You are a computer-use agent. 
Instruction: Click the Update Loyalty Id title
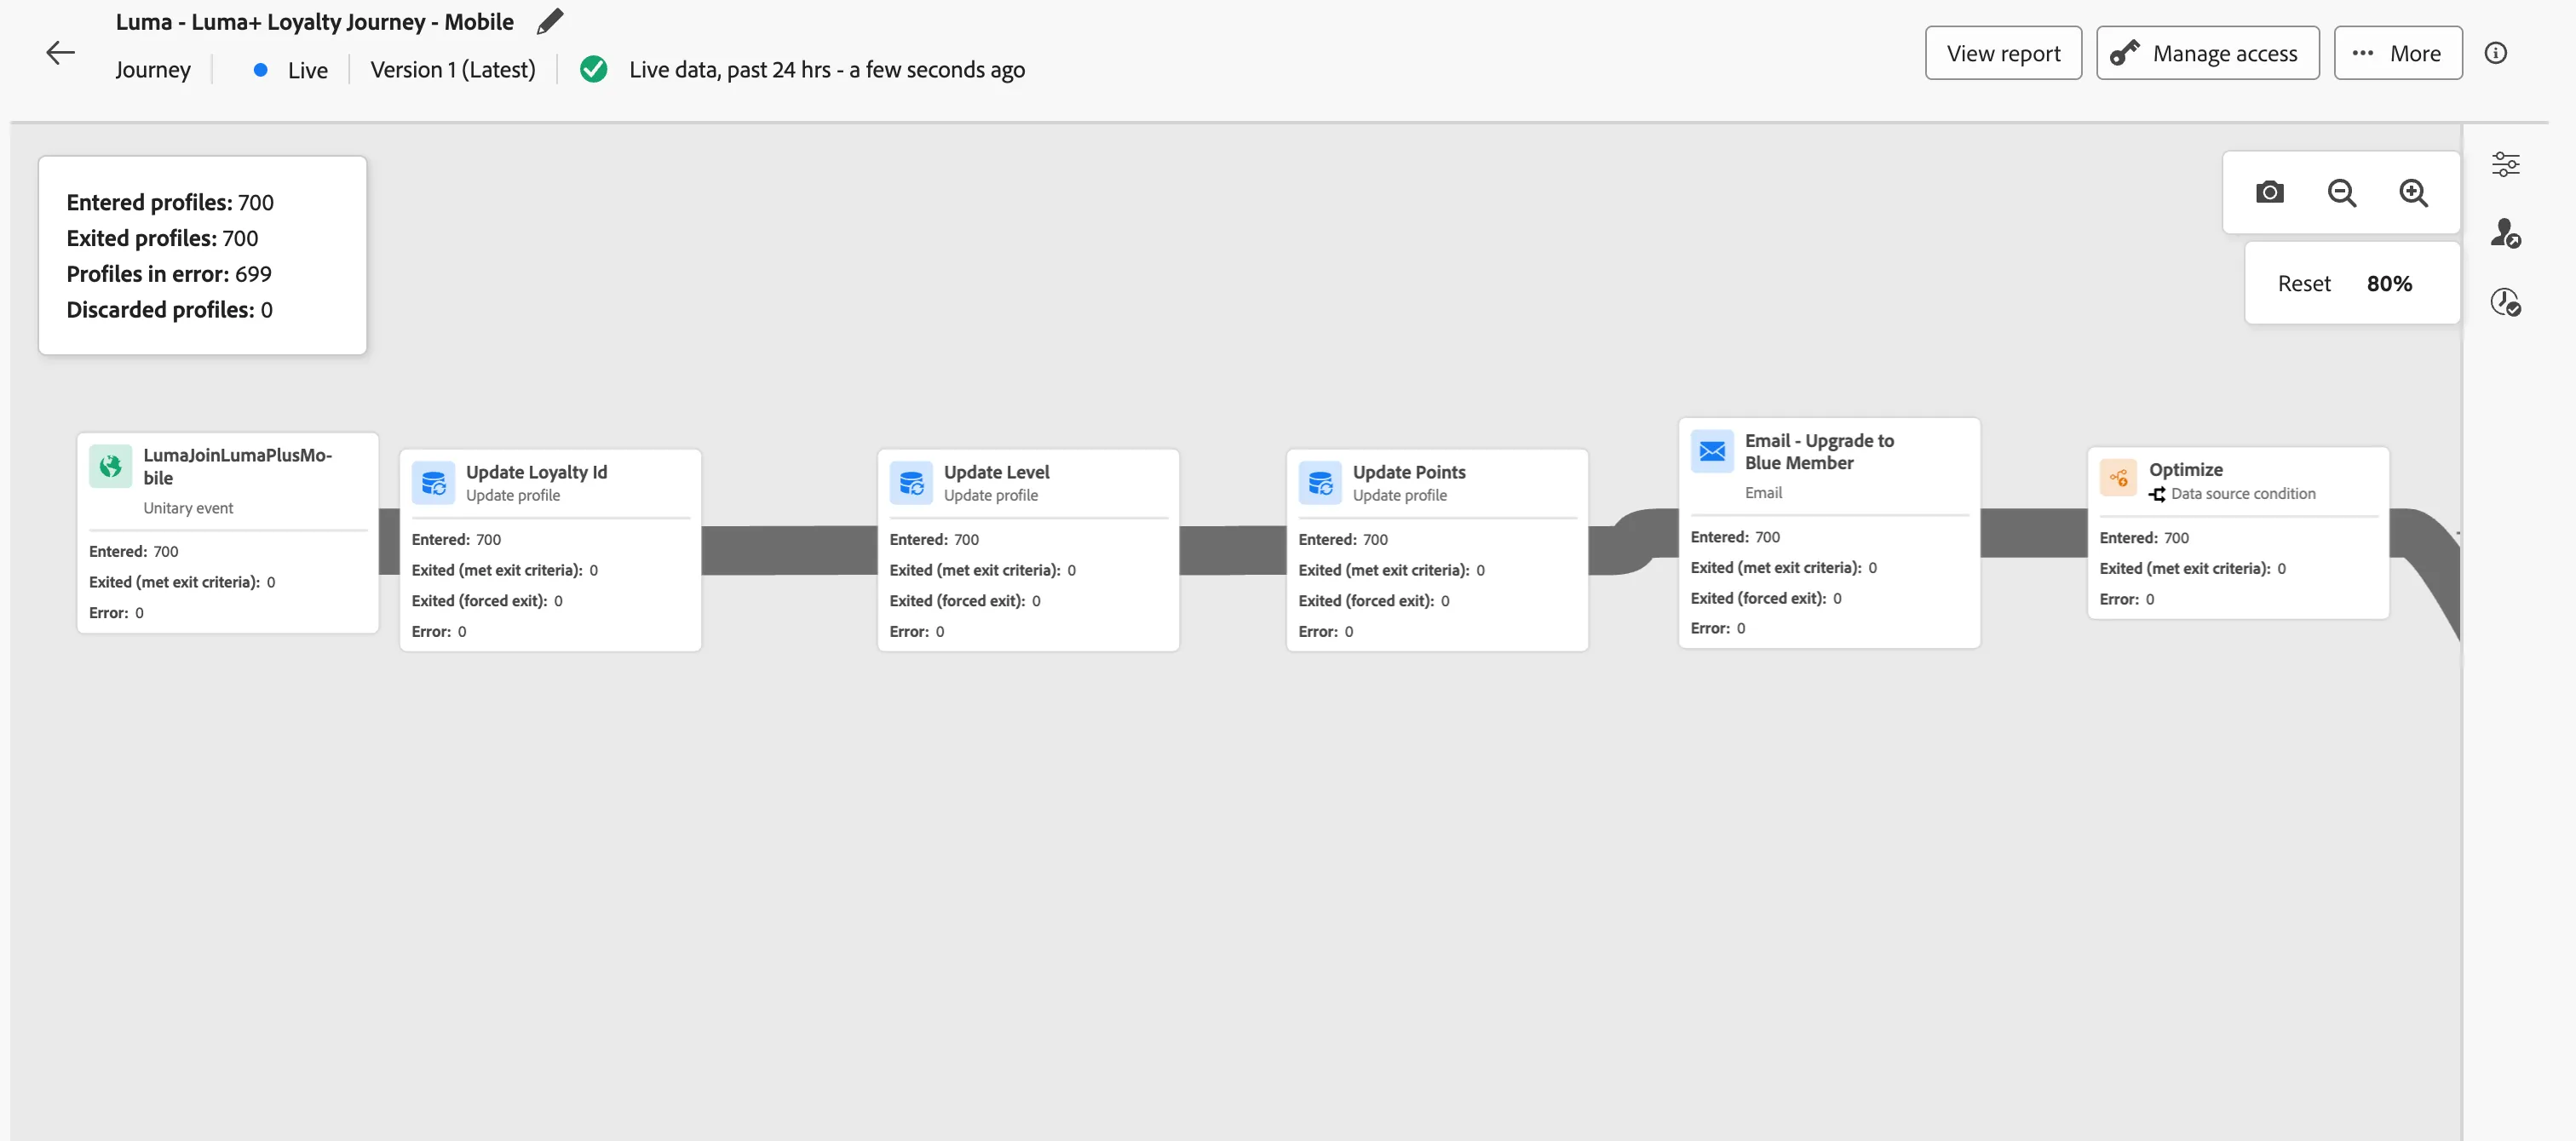coord(536,472)
